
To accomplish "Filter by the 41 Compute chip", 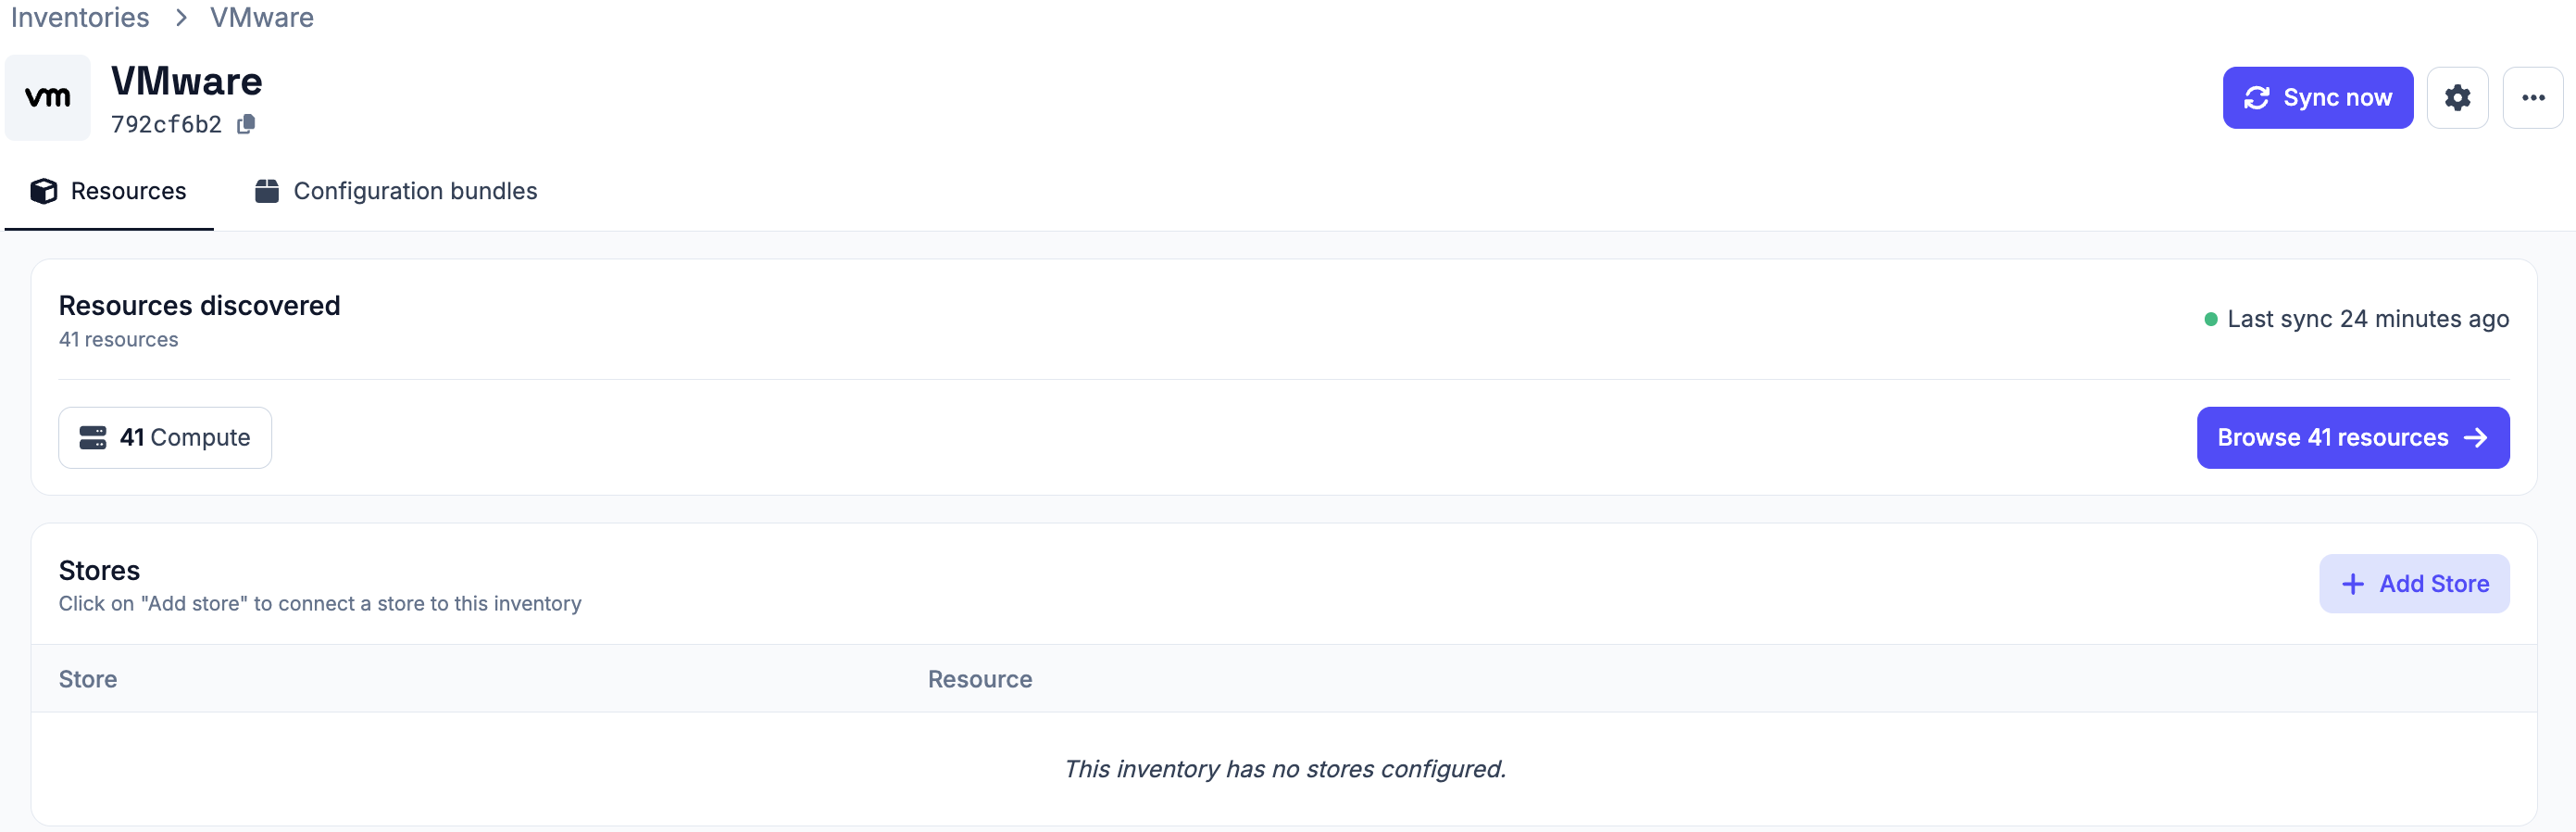I will (165, 438).
